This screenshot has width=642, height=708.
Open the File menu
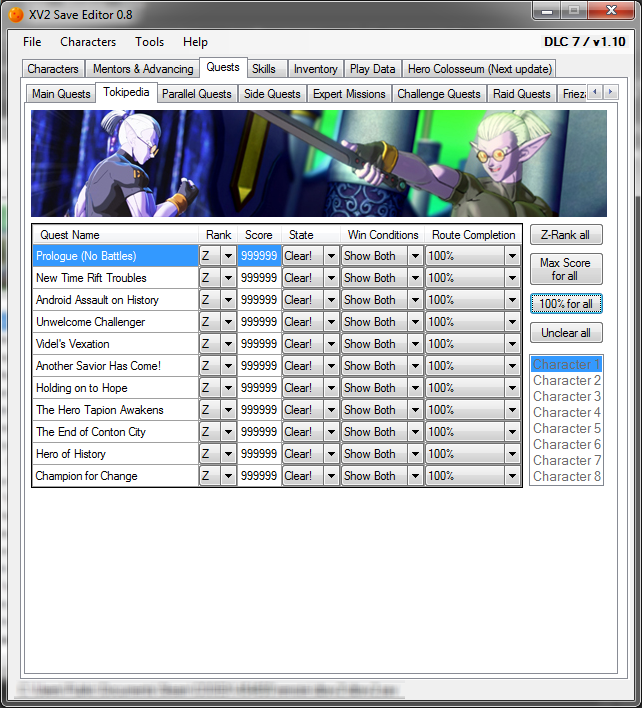(32, 42)
